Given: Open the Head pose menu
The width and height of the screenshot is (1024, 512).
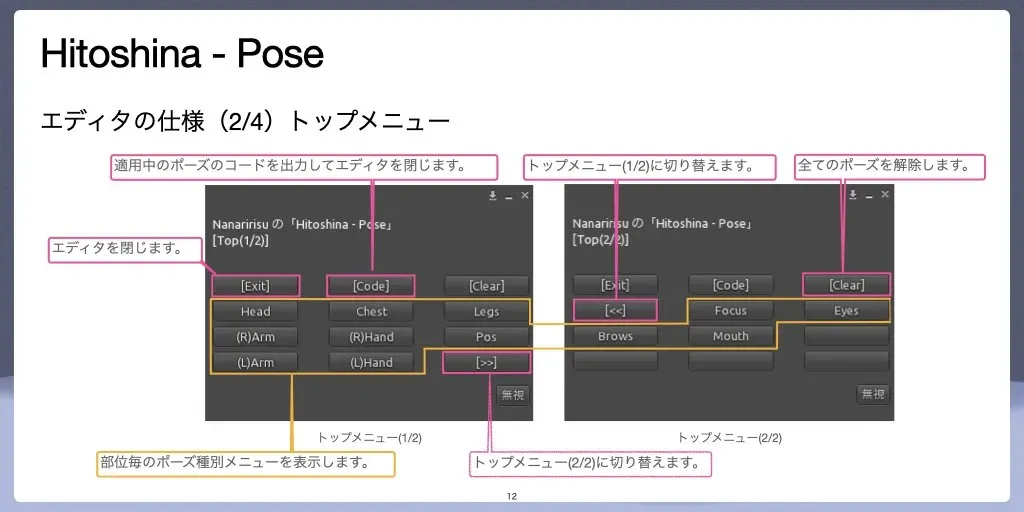Looking at the screenshot, I should [255, 312].
